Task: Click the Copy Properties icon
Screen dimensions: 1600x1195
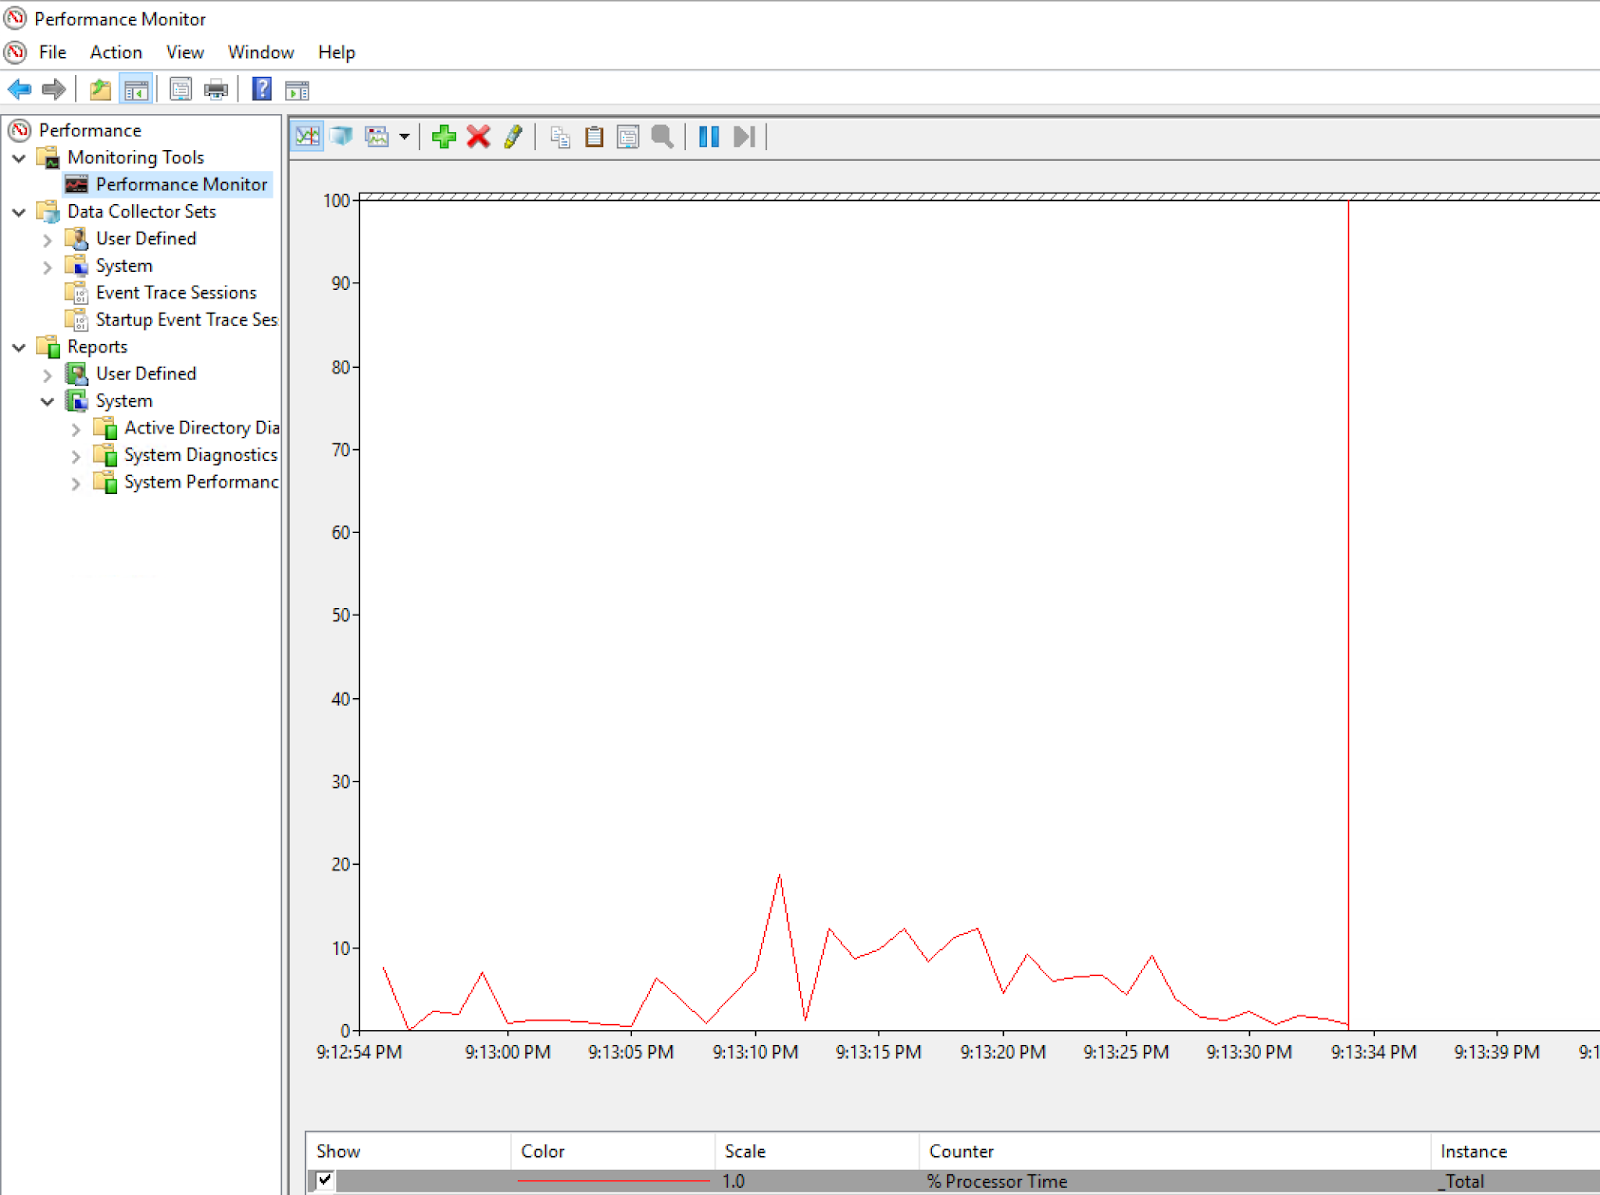Action: pos(560,136)
